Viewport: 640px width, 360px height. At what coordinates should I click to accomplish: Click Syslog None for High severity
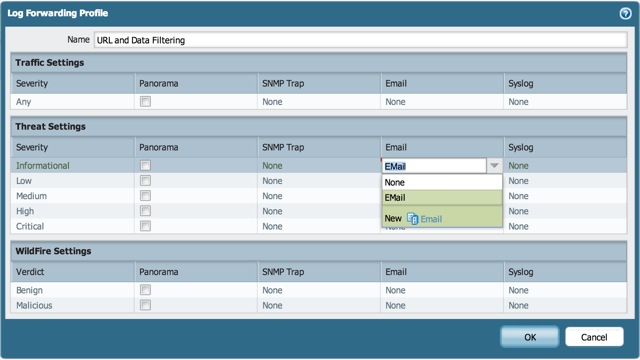518,211
